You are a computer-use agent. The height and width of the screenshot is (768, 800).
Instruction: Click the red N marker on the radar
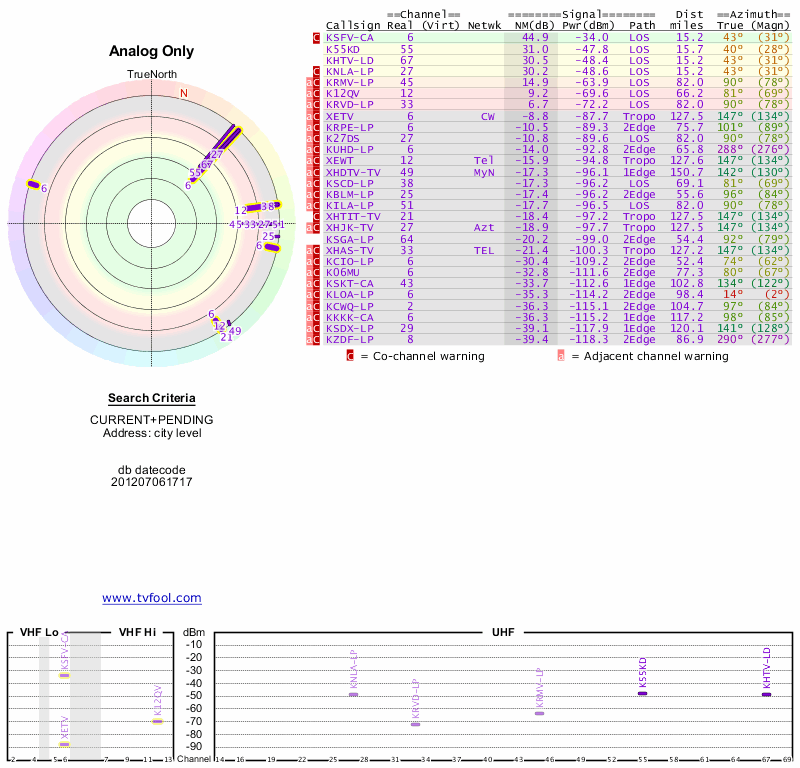pos(184,93)
